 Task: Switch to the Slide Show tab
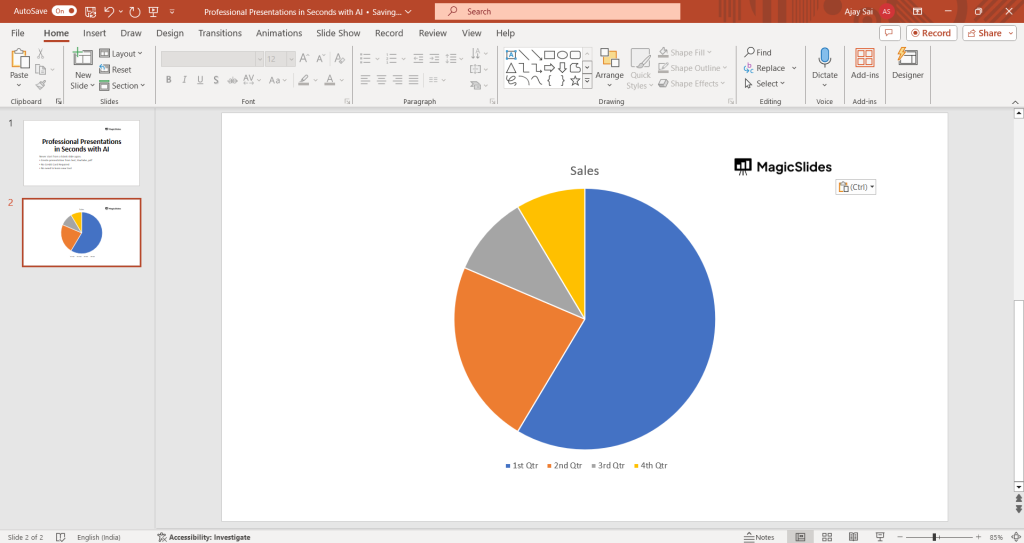[x=338, y=33]
